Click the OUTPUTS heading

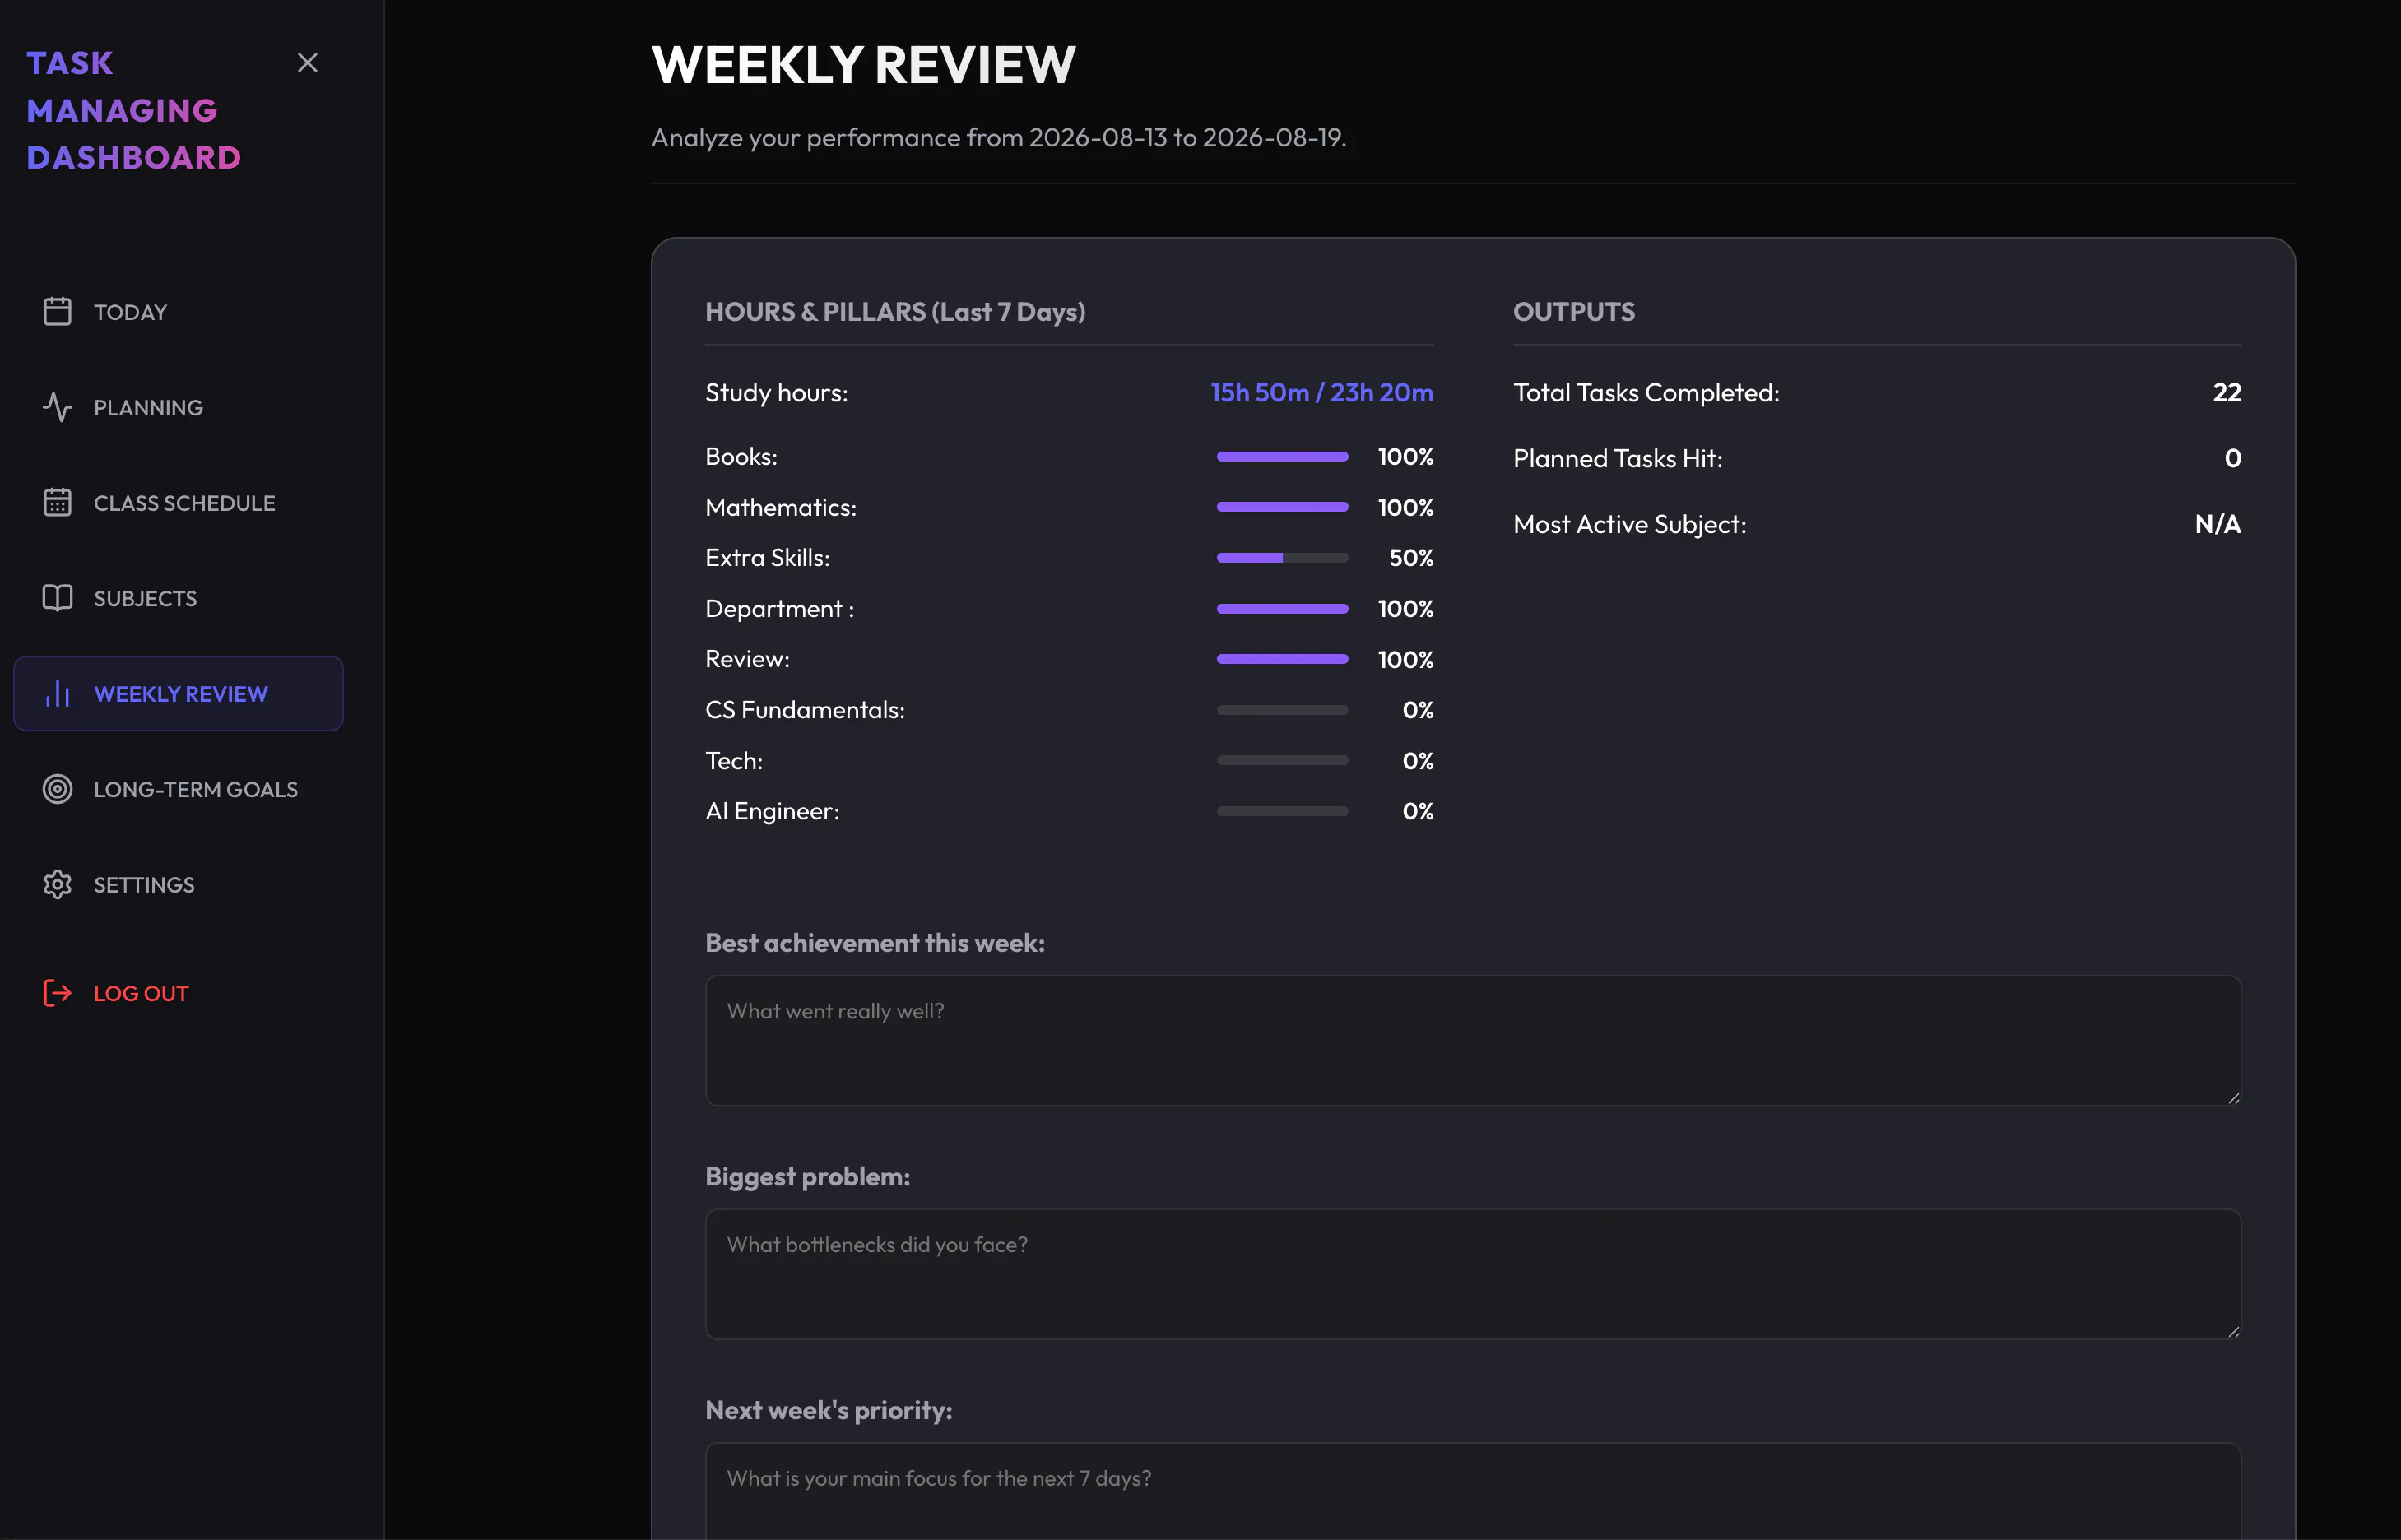(1574, 312)
